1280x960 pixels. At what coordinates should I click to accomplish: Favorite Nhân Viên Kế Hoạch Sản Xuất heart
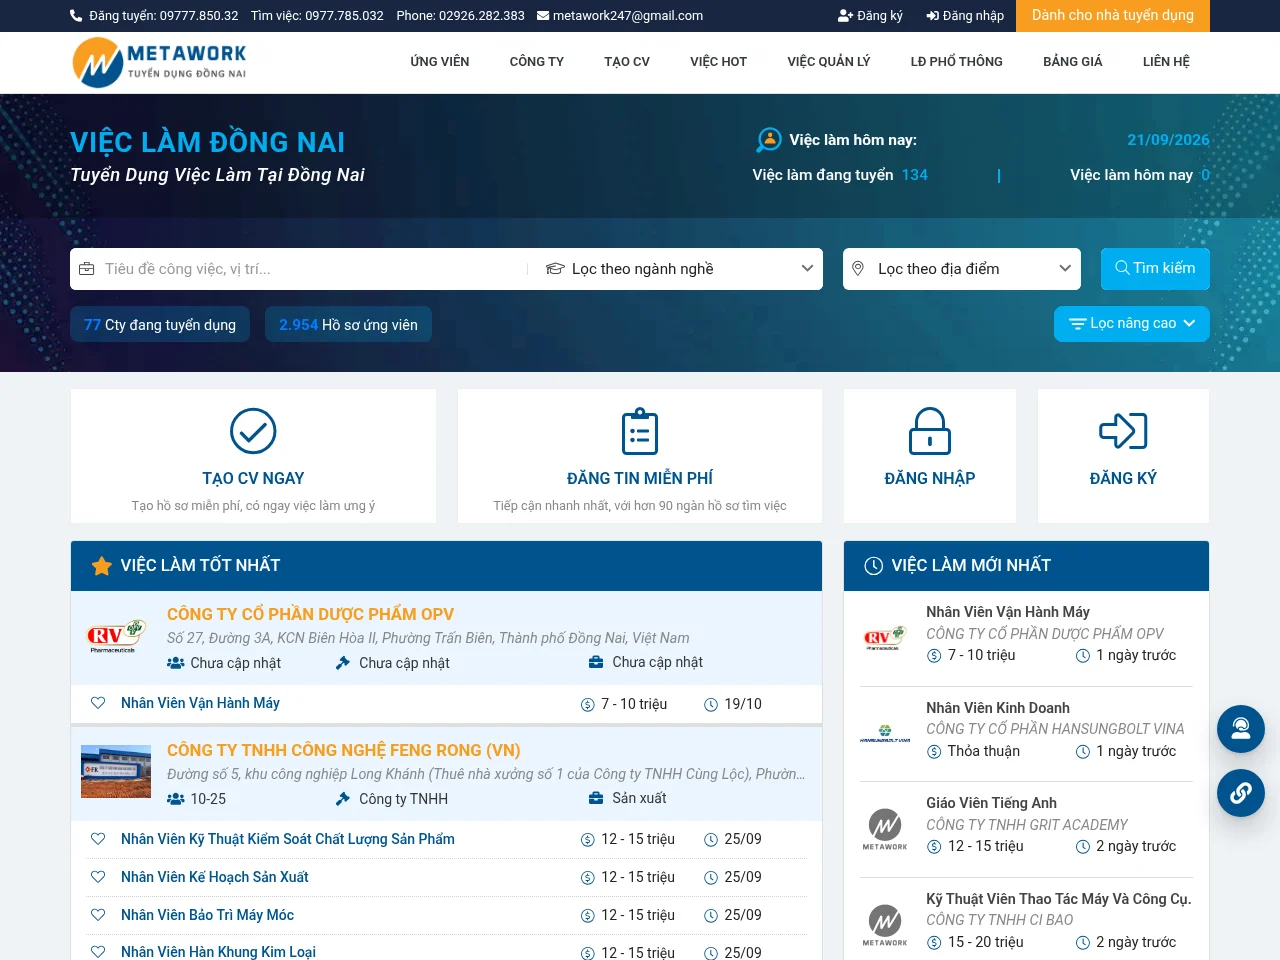[98, 877]
